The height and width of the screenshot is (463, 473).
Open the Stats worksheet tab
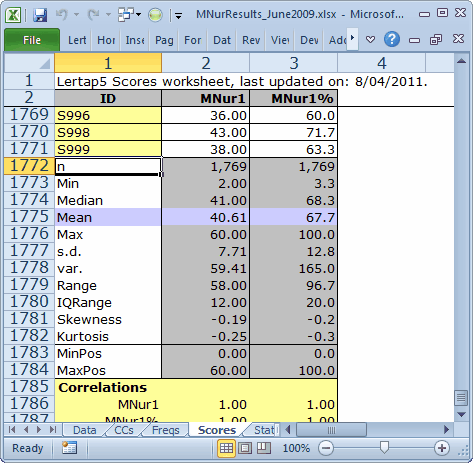tap(264, 430)
